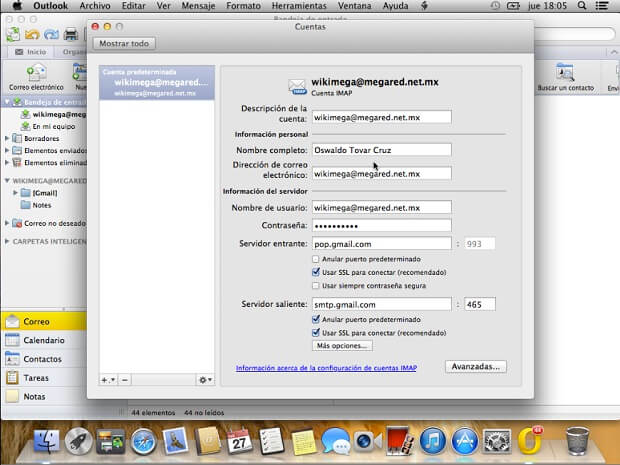Open the gear actions dropdown
620x465 pixels.
click(204, 380)
